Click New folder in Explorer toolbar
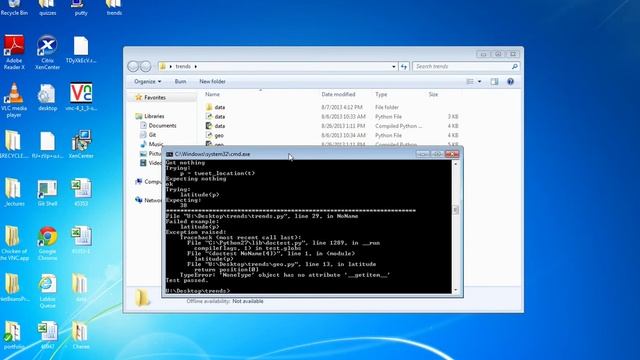Image resolution: width=640 pixels, height=360 pixels. tap(212, 82)
